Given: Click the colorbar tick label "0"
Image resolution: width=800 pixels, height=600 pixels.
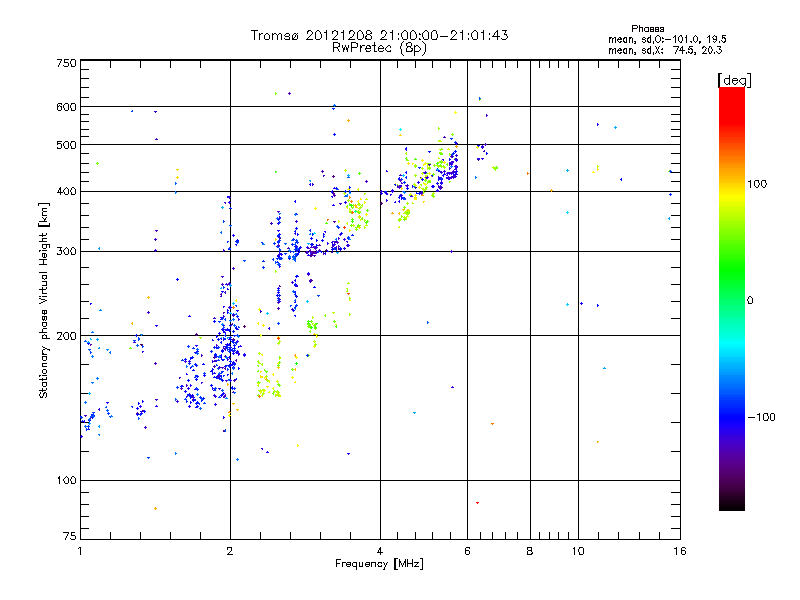Looking at the screenshot, I should tap(750, 301).
